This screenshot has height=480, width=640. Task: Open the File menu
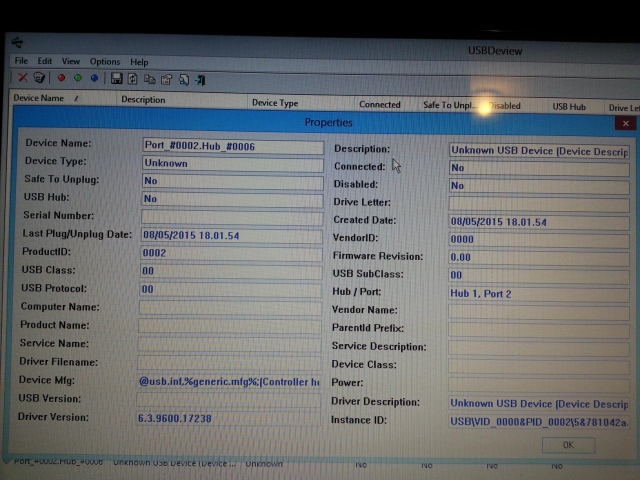(21, 61)
